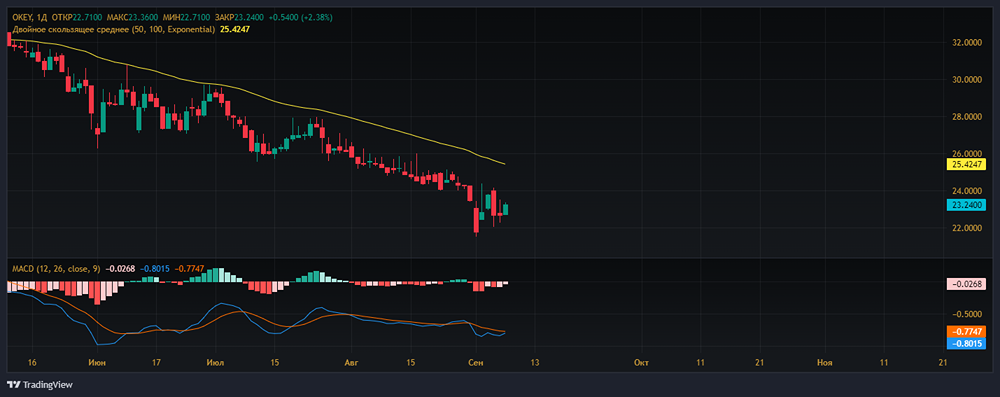Click the Авг label on time axis
1000x397 pixels.
[351, 363]
